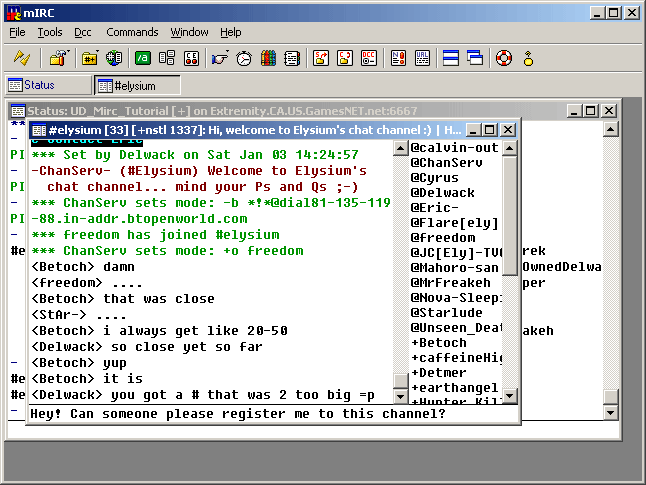646x485 pixels.
Task: Open the CE Remote scripts icon
Action: tap(191, 58)
